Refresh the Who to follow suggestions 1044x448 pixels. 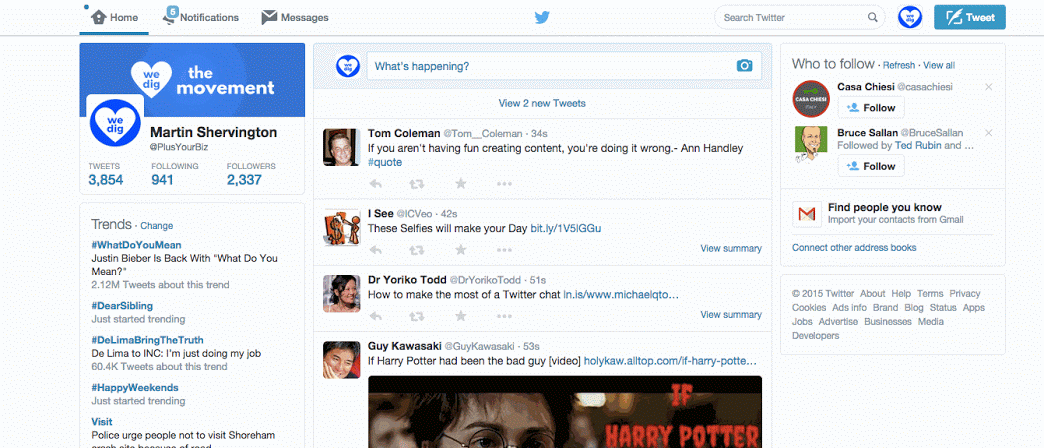tap(899, 65)
